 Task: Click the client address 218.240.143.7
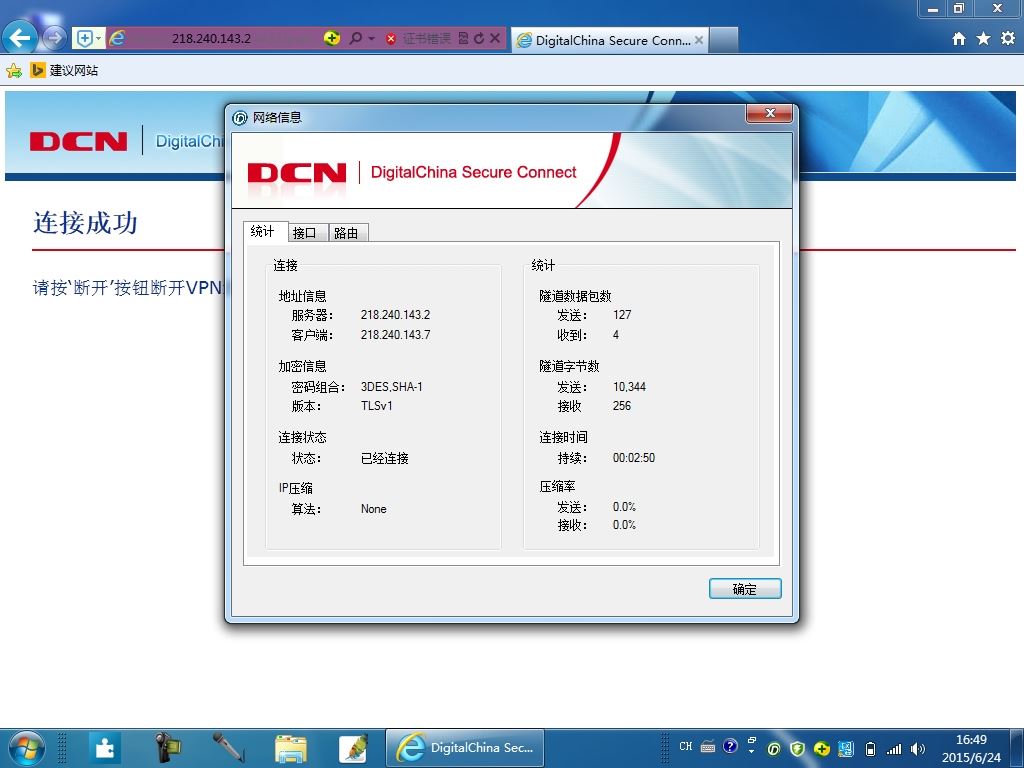coord(396,334)
